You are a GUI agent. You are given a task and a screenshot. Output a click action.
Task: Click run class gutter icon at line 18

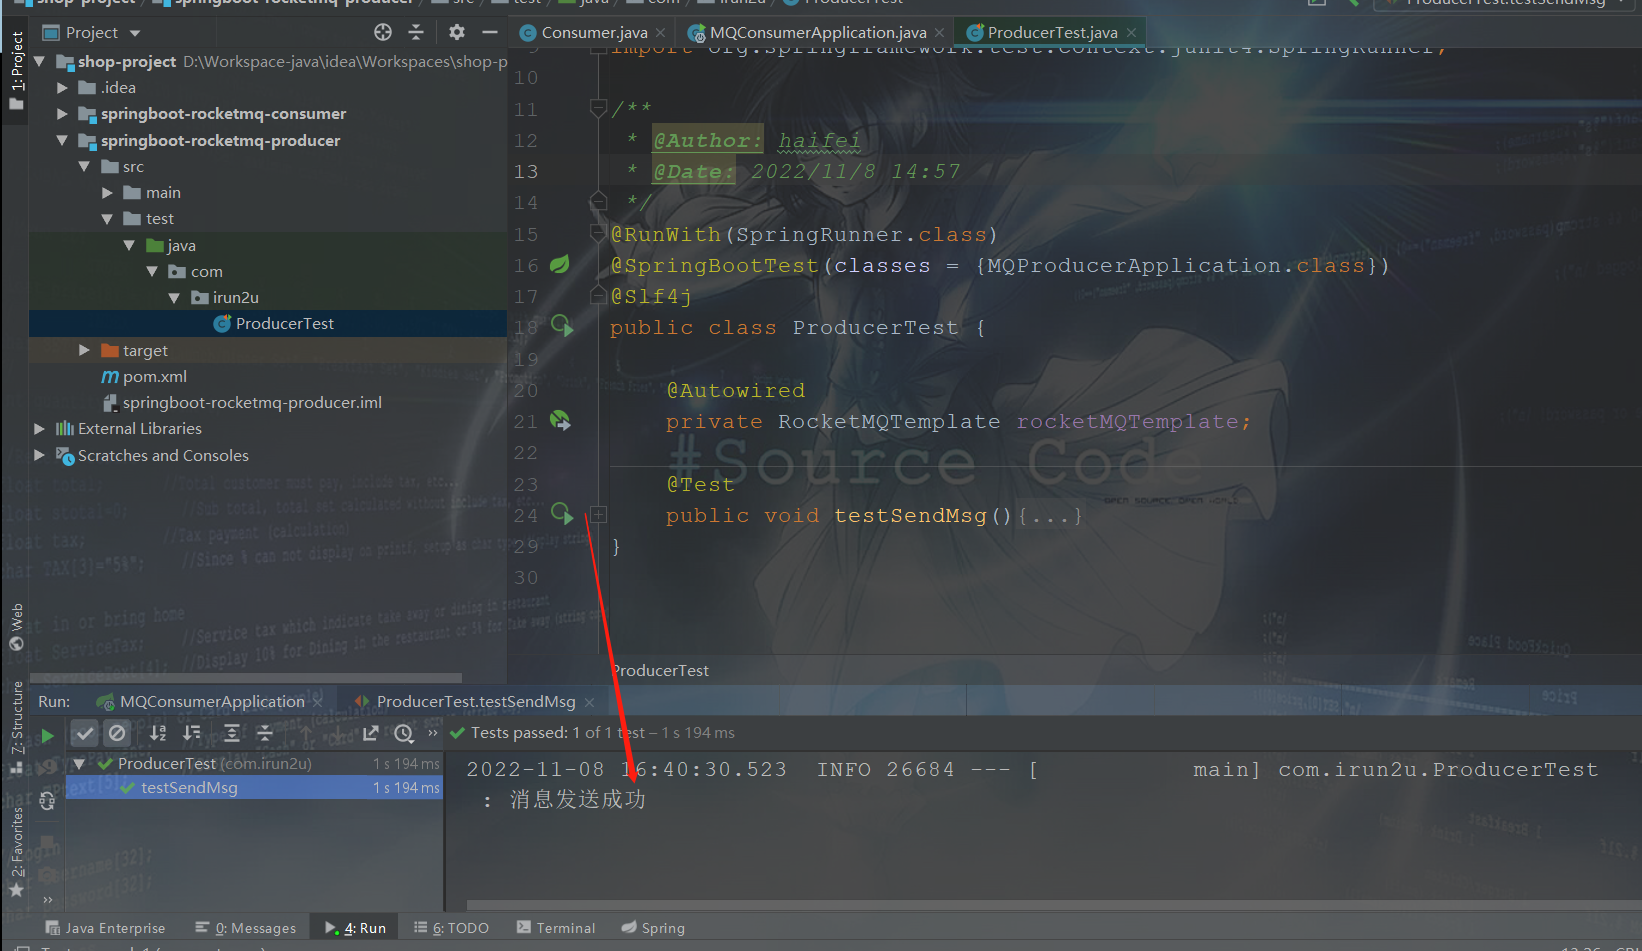(x=562, y=326)
